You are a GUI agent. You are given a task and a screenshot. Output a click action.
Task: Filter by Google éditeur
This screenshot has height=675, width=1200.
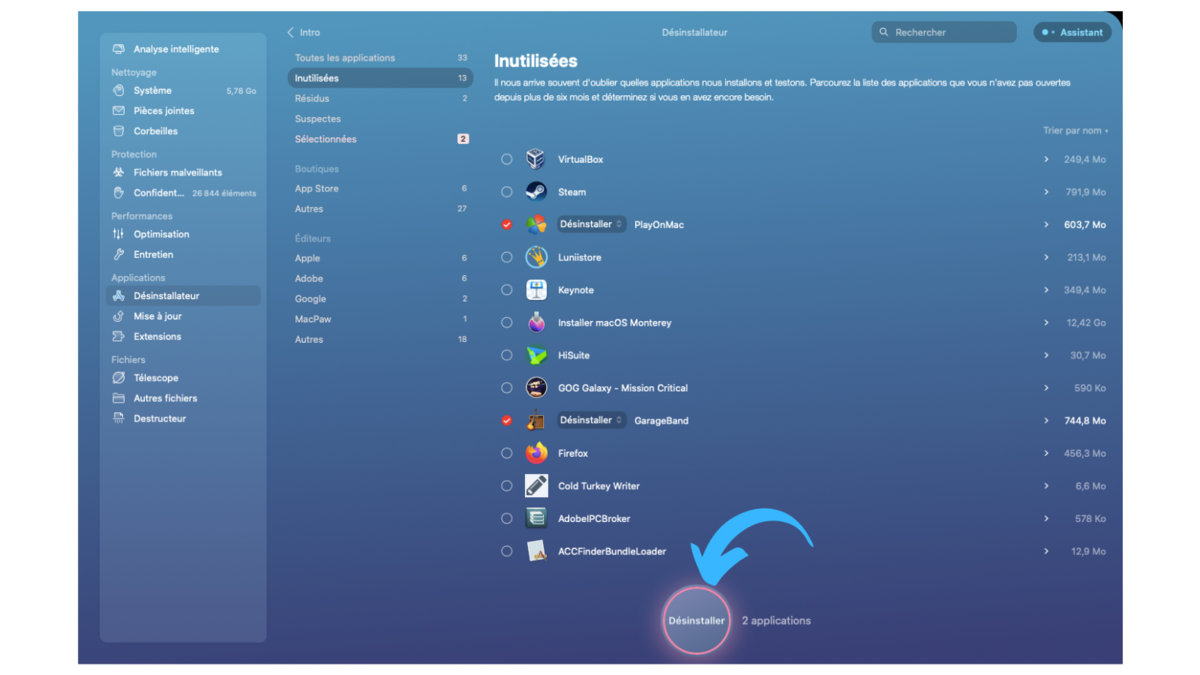[380, 299]
